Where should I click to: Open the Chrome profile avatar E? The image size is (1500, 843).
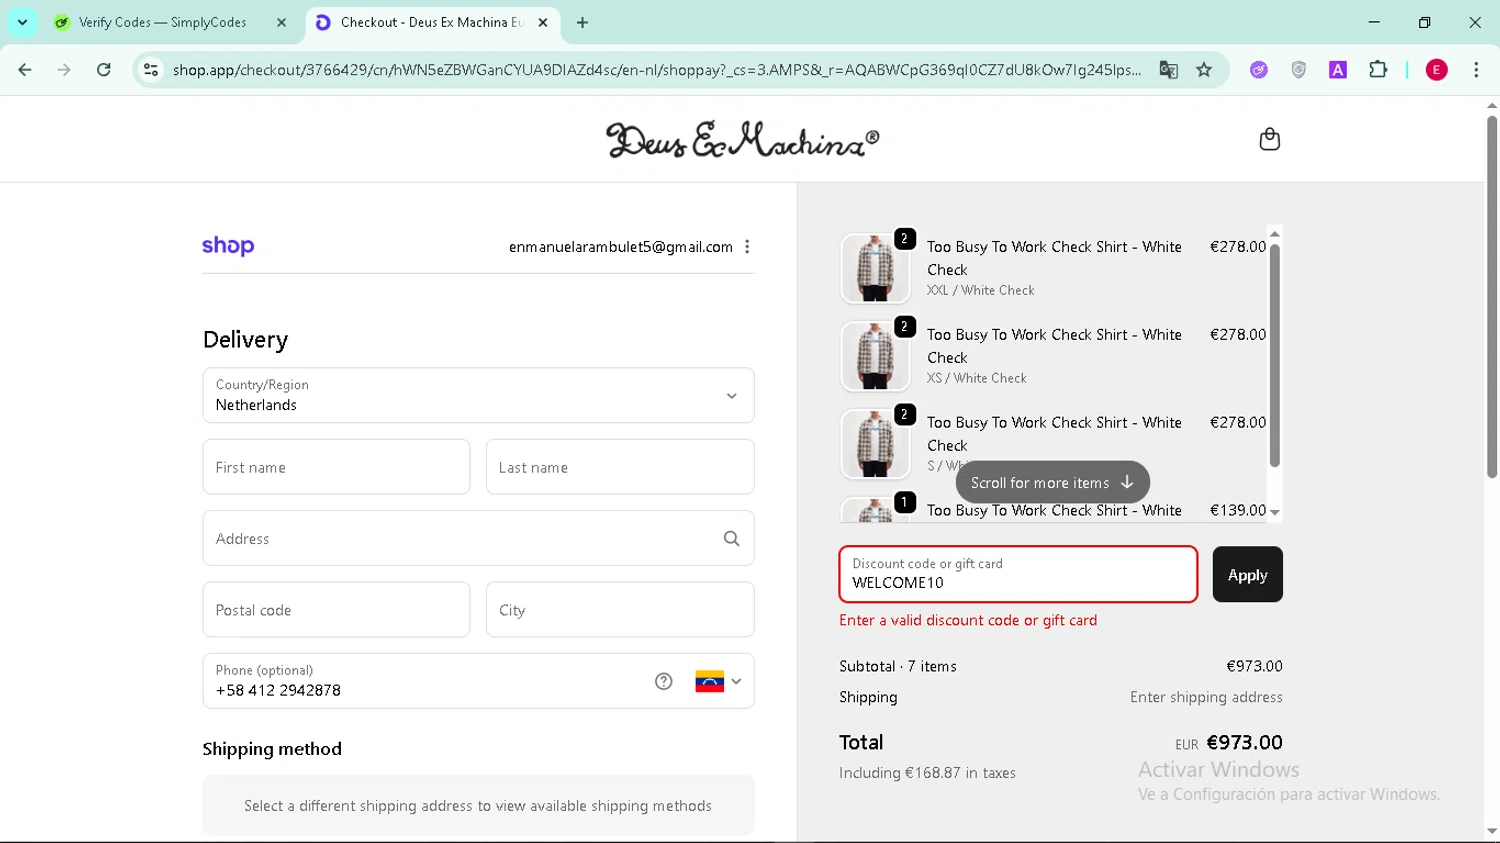click(x=1436, y=70)
